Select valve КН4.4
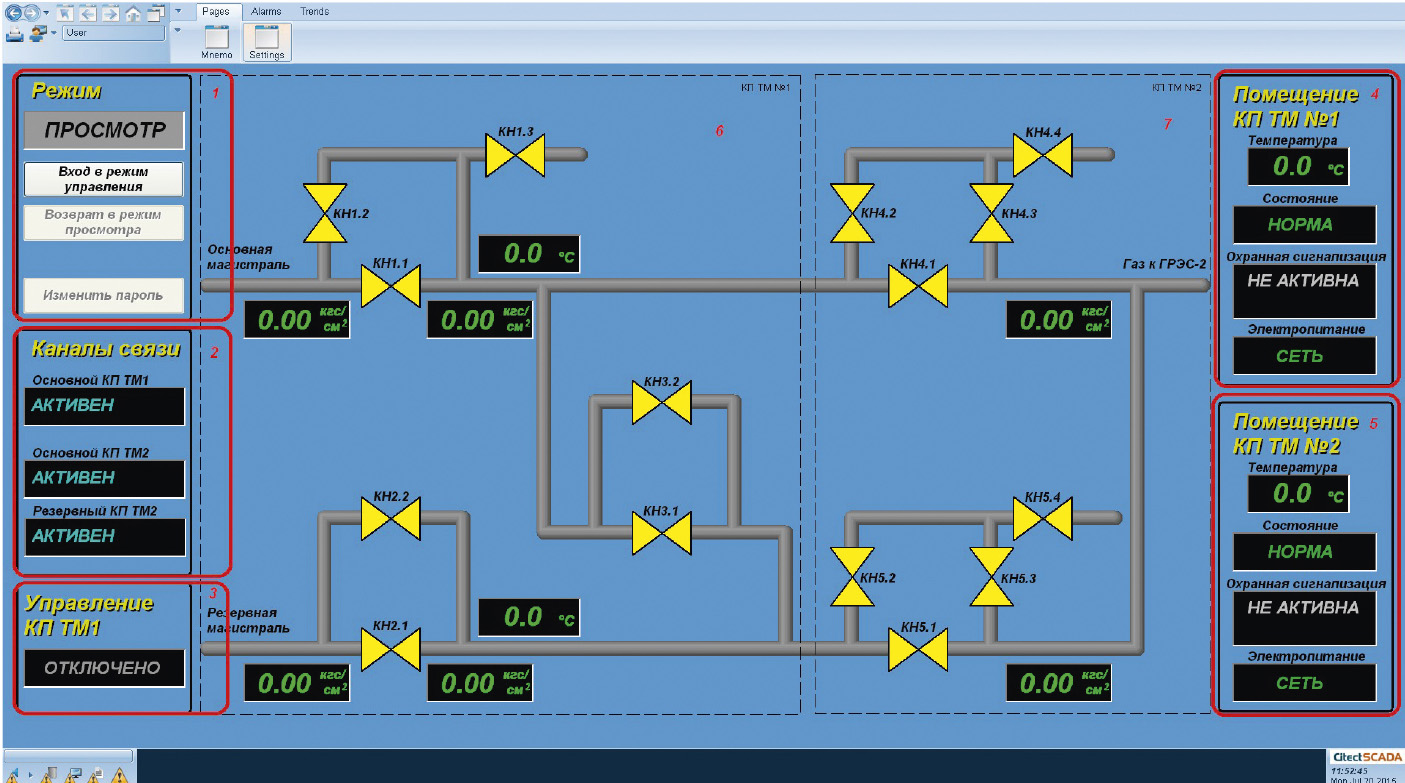The width and height of the screenshot is (1405, 783). click(x=1043, y=155)
